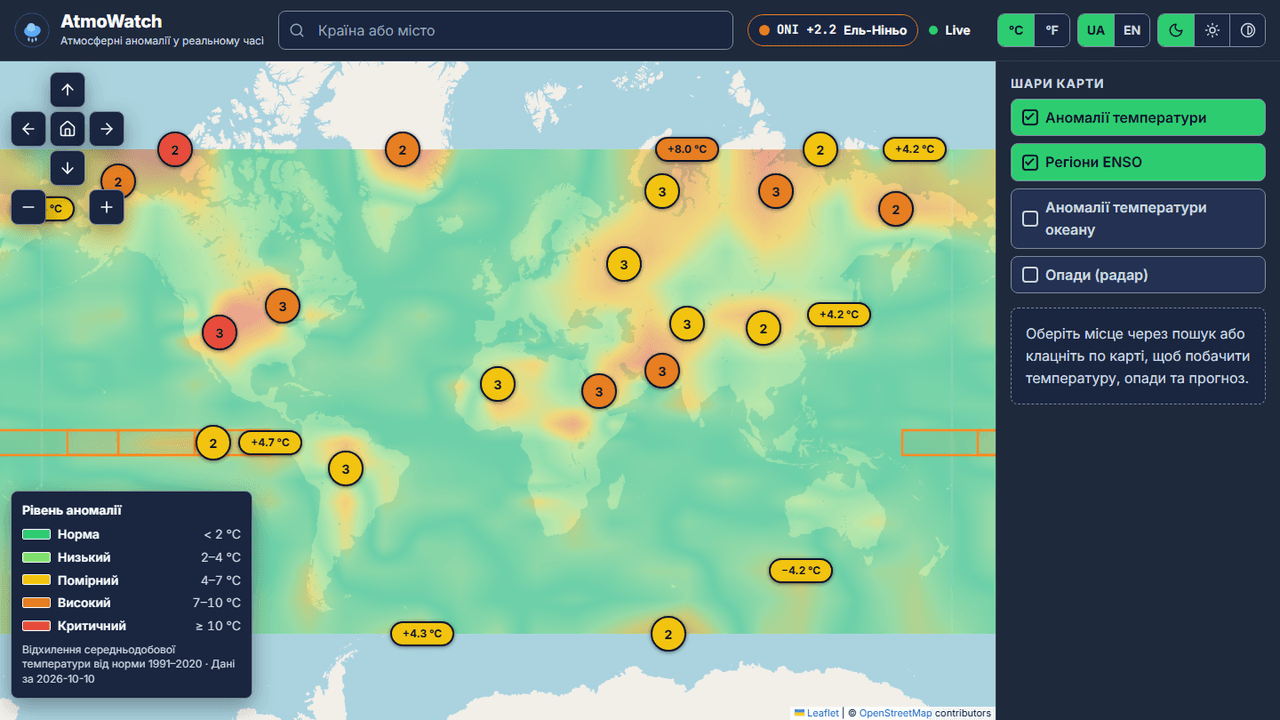Pan the map right with arrow button
The width and height of the screenshot is (1280, 720).
pos(106,129)
